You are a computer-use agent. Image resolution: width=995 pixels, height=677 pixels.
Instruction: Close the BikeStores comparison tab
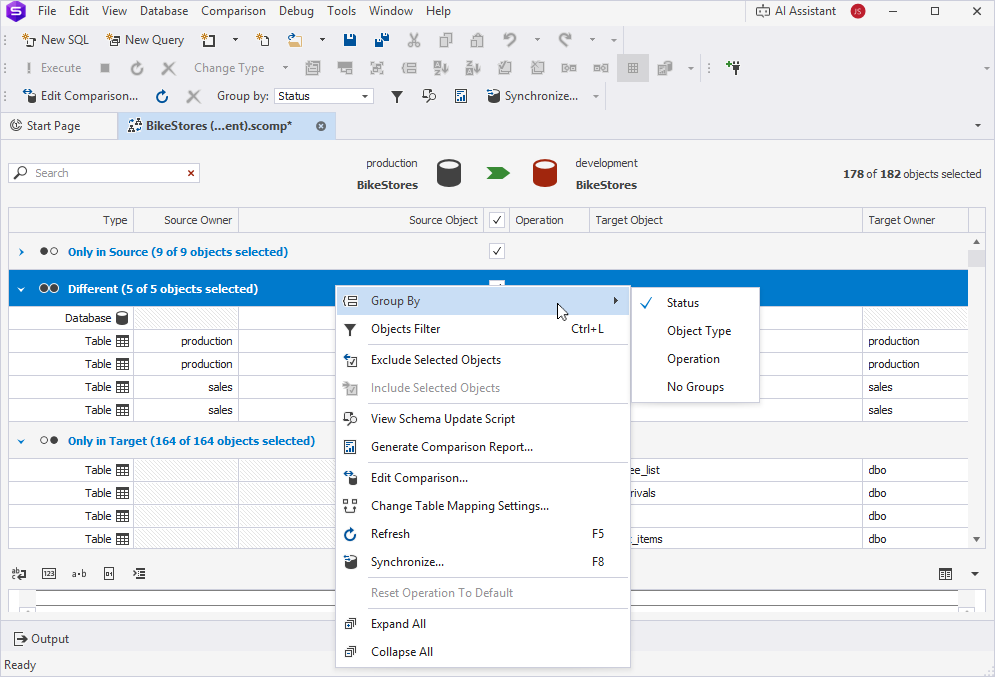click(321, 126)
